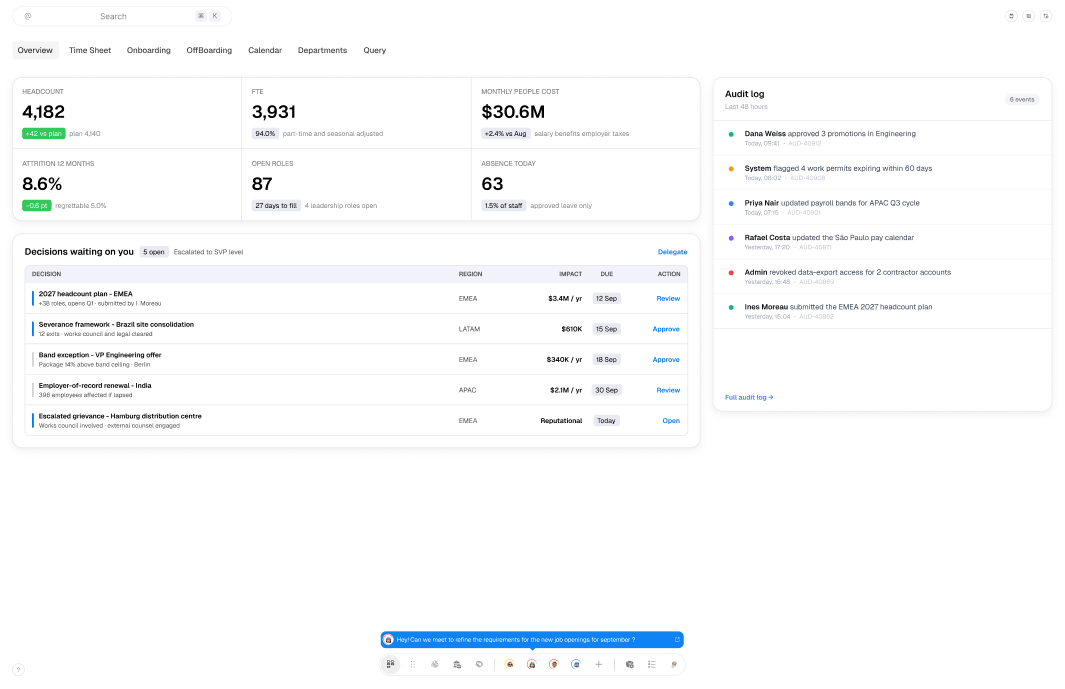
Task: Click the help question mark icon bottom left
Action: (x=18, y=669)
